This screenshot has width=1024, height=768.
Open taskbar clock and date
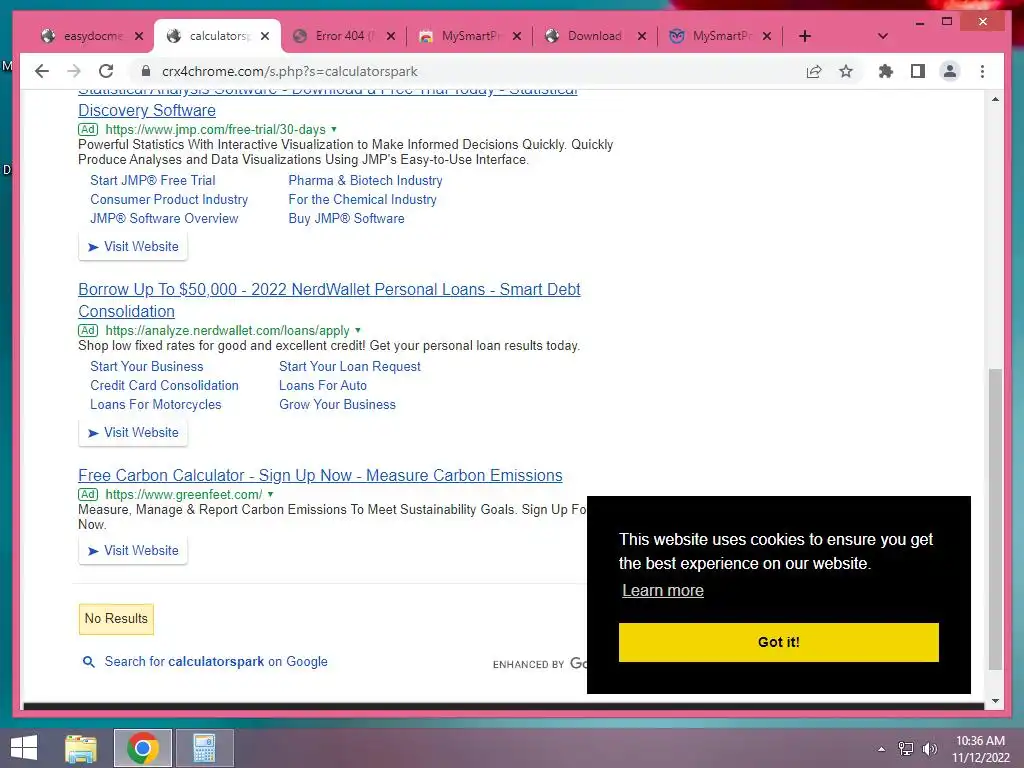coord(980,749)
